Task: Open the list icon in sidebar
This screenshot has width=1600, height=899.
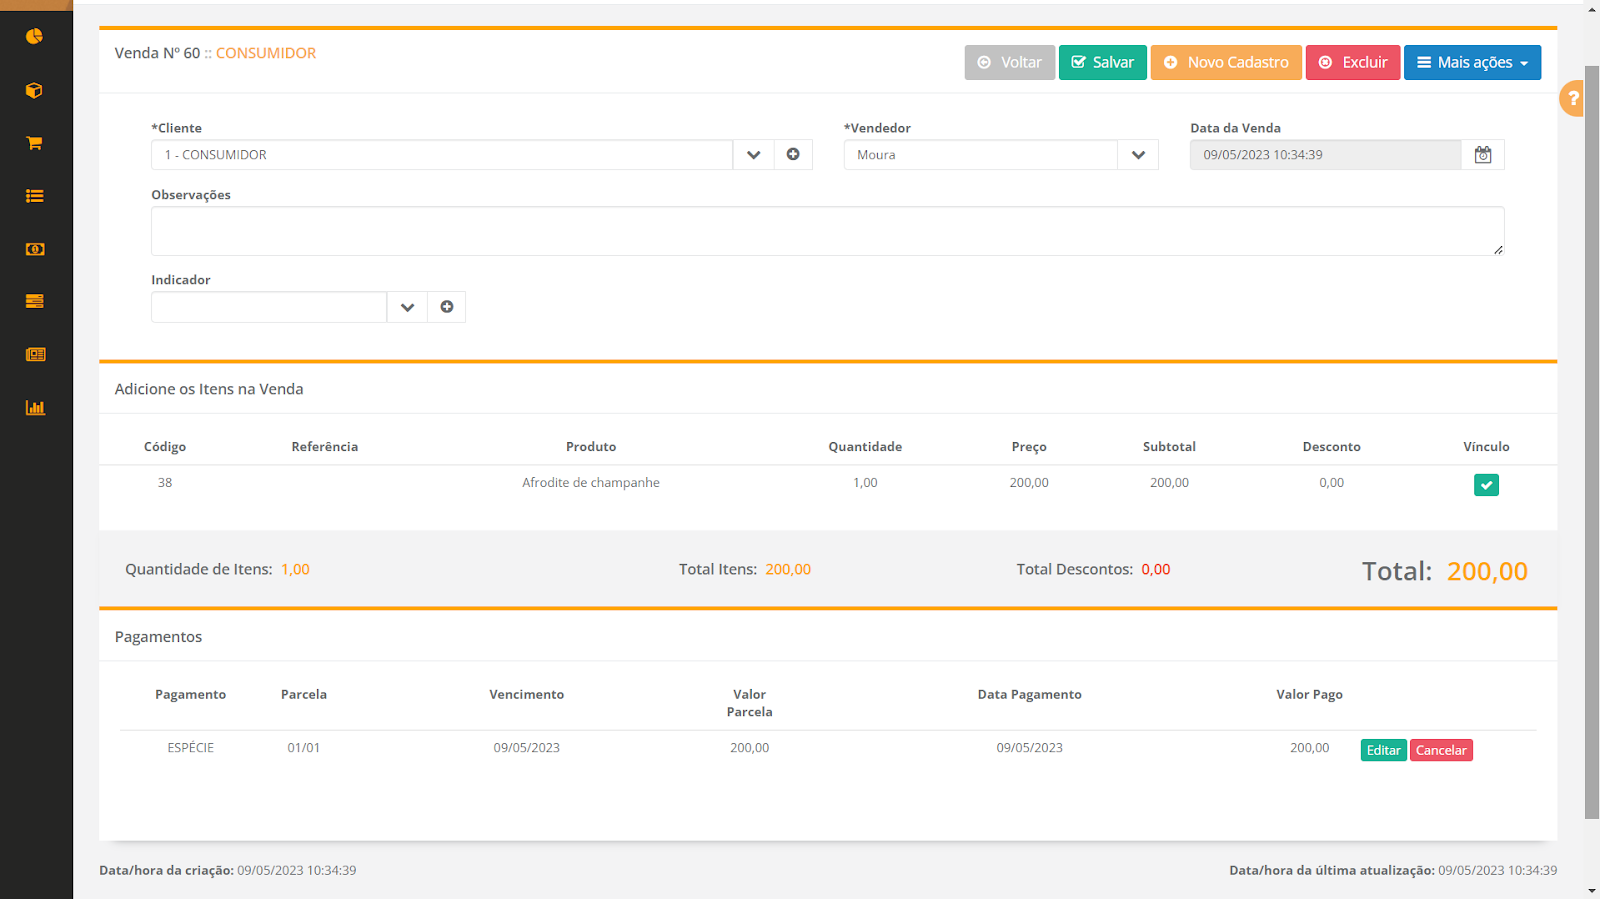Action: 34,196
